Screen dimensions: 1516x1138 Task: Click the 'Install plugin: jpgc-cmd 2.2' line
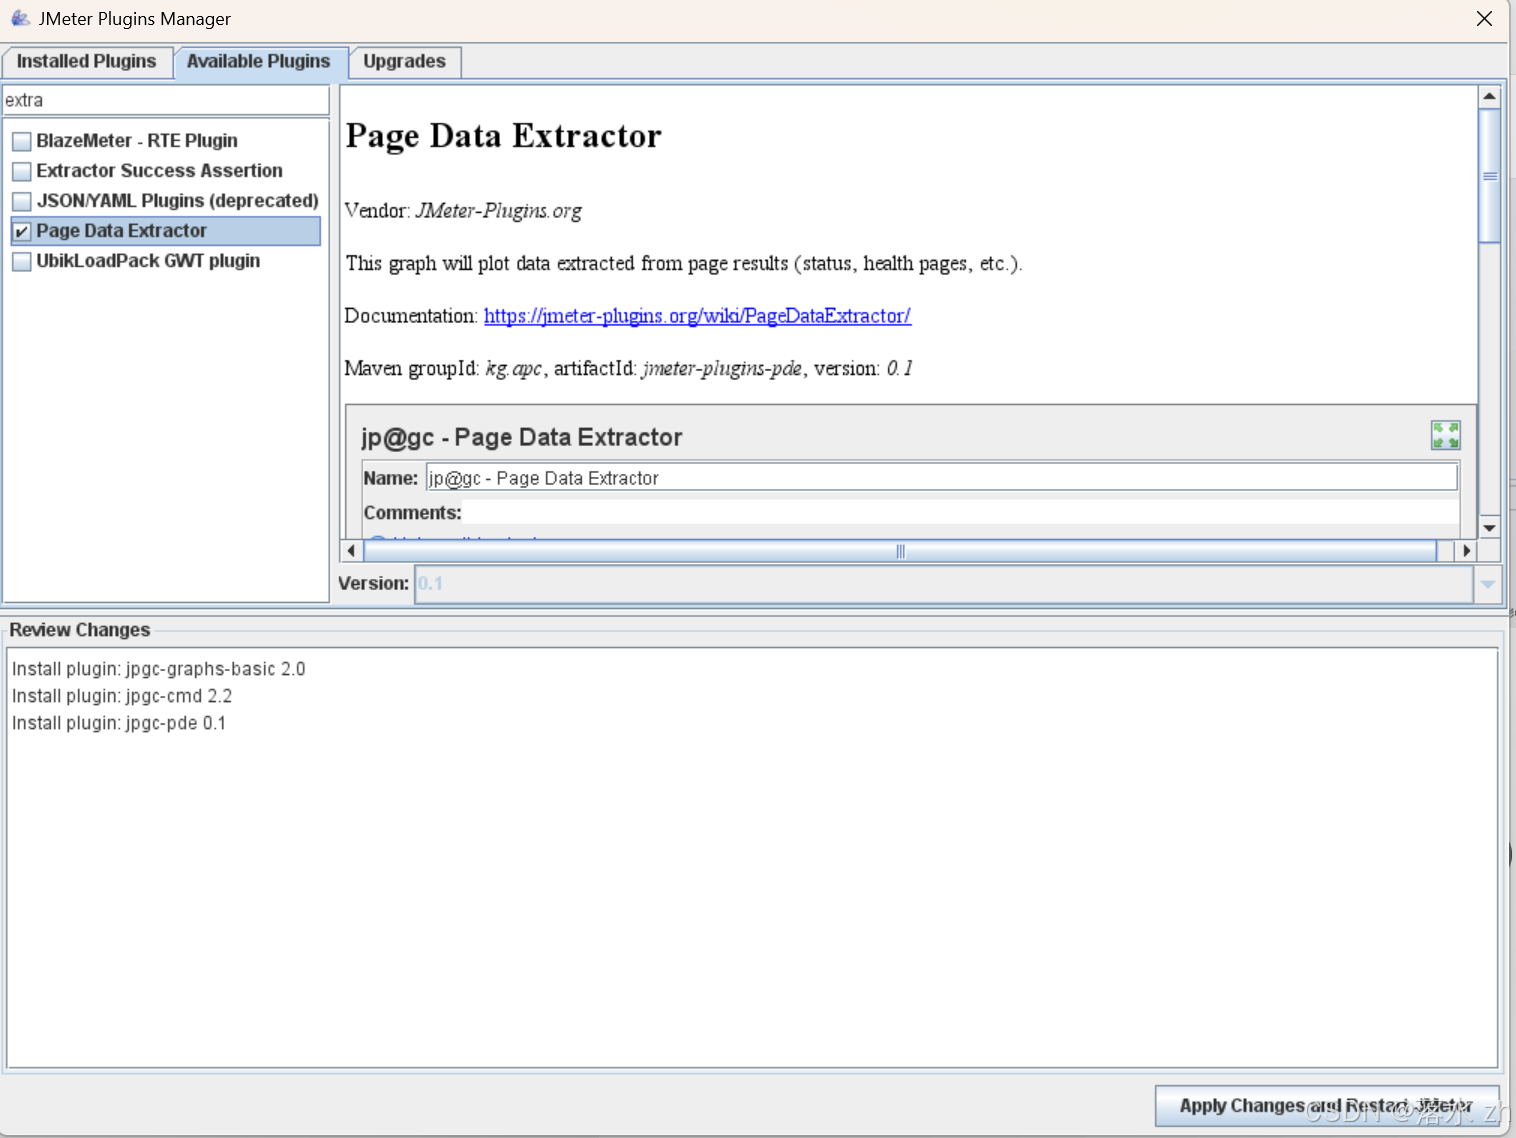click(x=122, y=696)
